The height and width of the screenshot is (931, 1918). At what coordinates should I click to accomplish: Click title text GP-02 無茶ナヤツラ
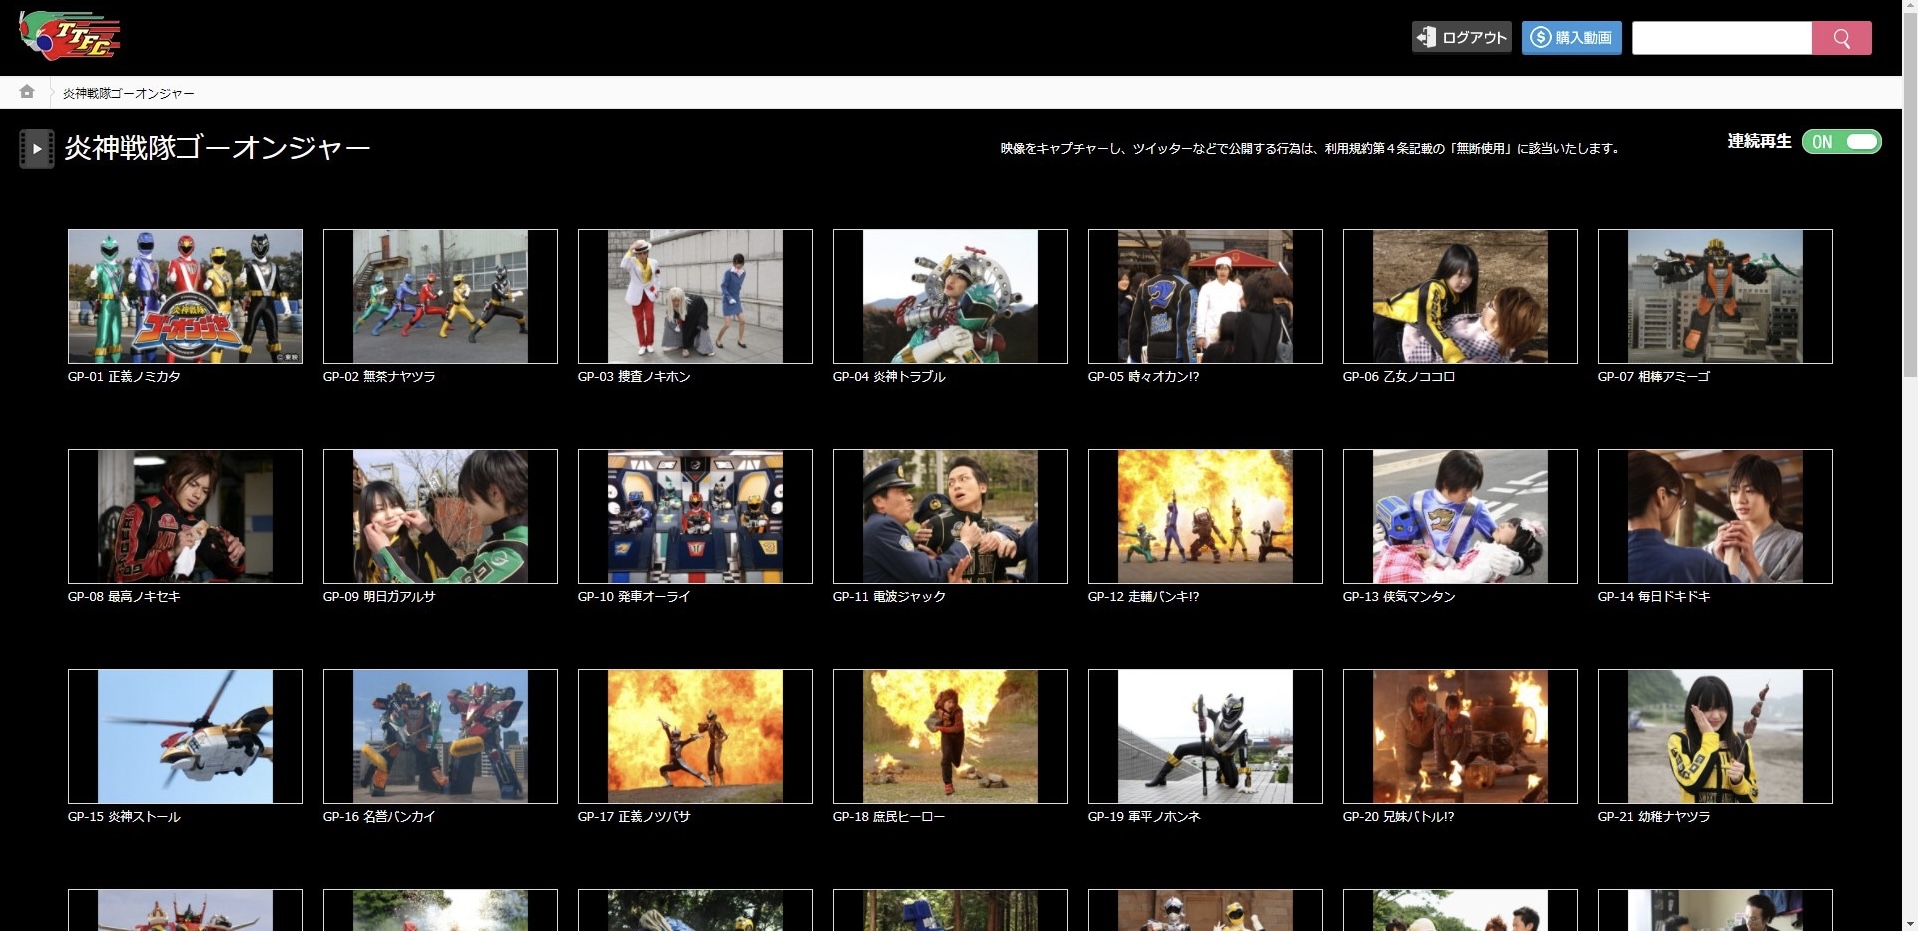click(x=379, y=377)
